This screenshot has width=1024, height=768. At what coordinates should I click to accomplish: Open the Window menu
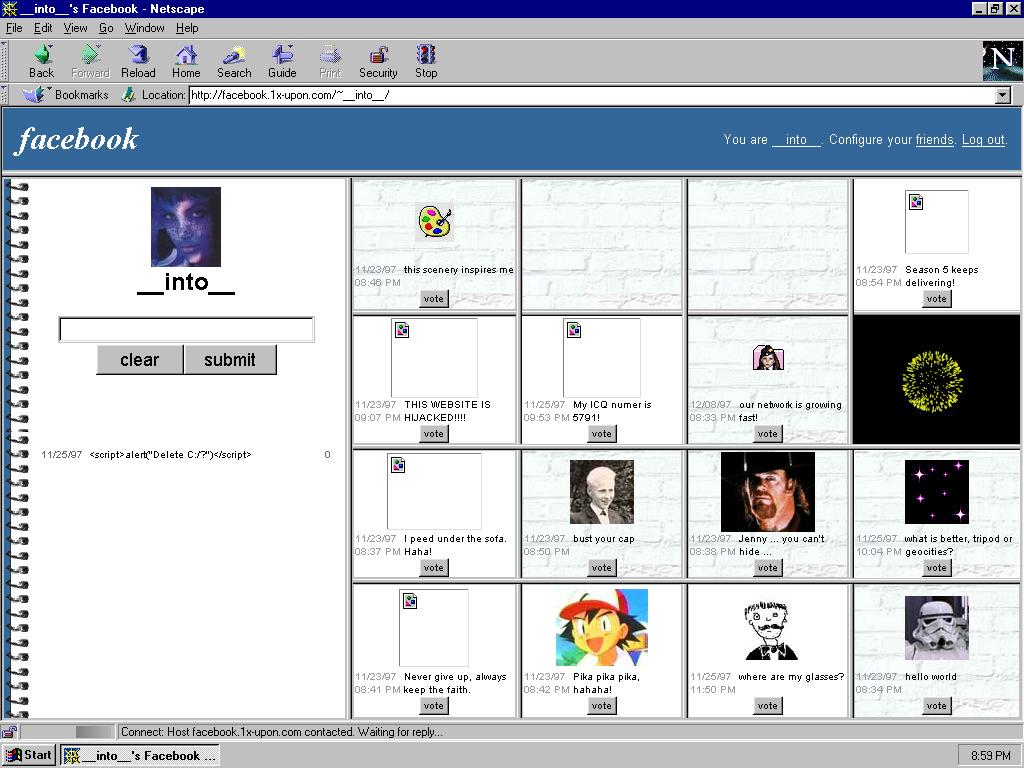pyautogui.click(x=145, y=28)
